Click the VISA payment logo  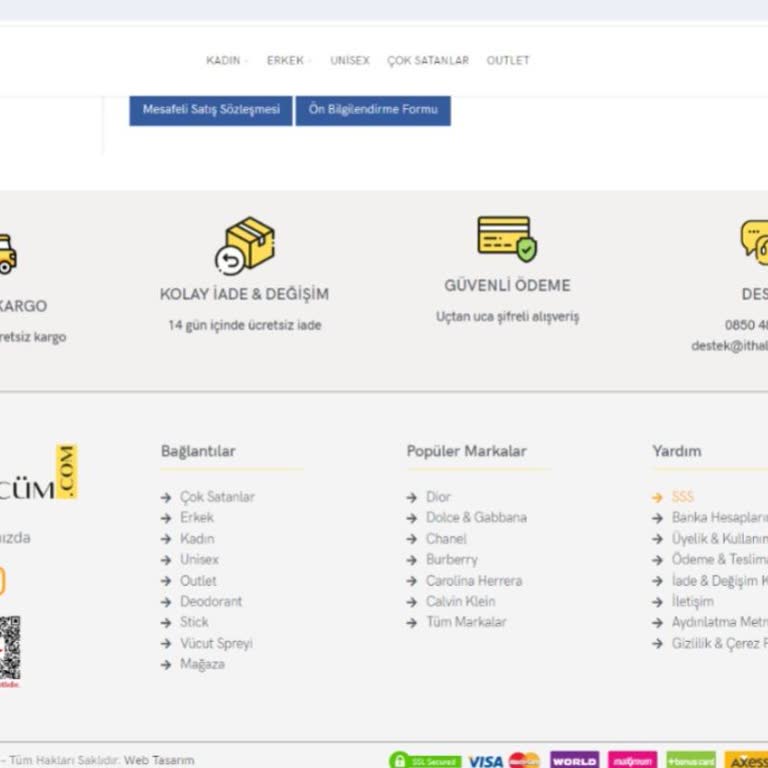pos(485,761)
